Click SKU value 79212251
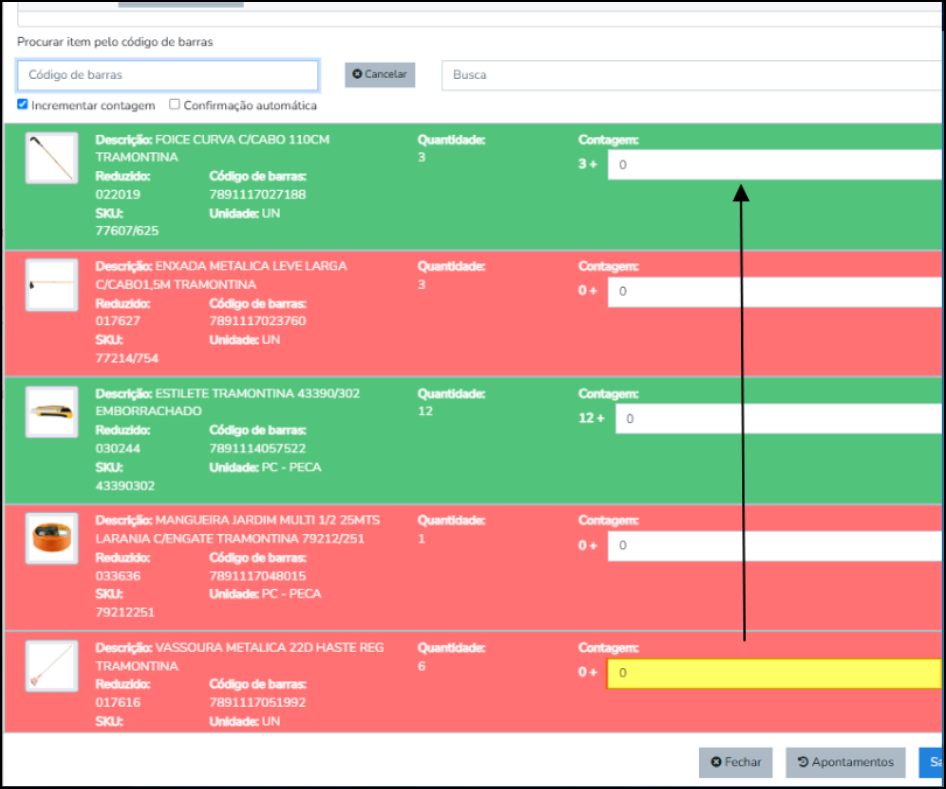This screenshot has height=789, width=946. click(x=125, y=612)
